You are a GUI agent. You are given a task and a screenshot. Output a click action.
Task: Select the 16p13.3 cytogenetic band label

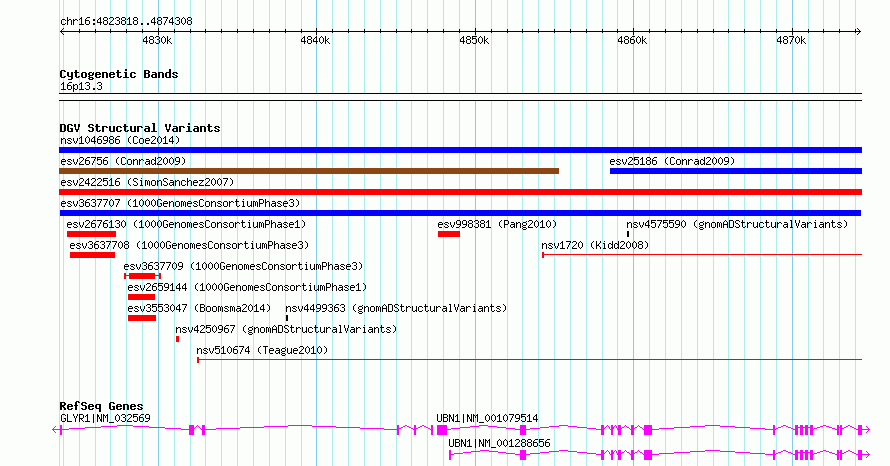(x=81, y=87)
